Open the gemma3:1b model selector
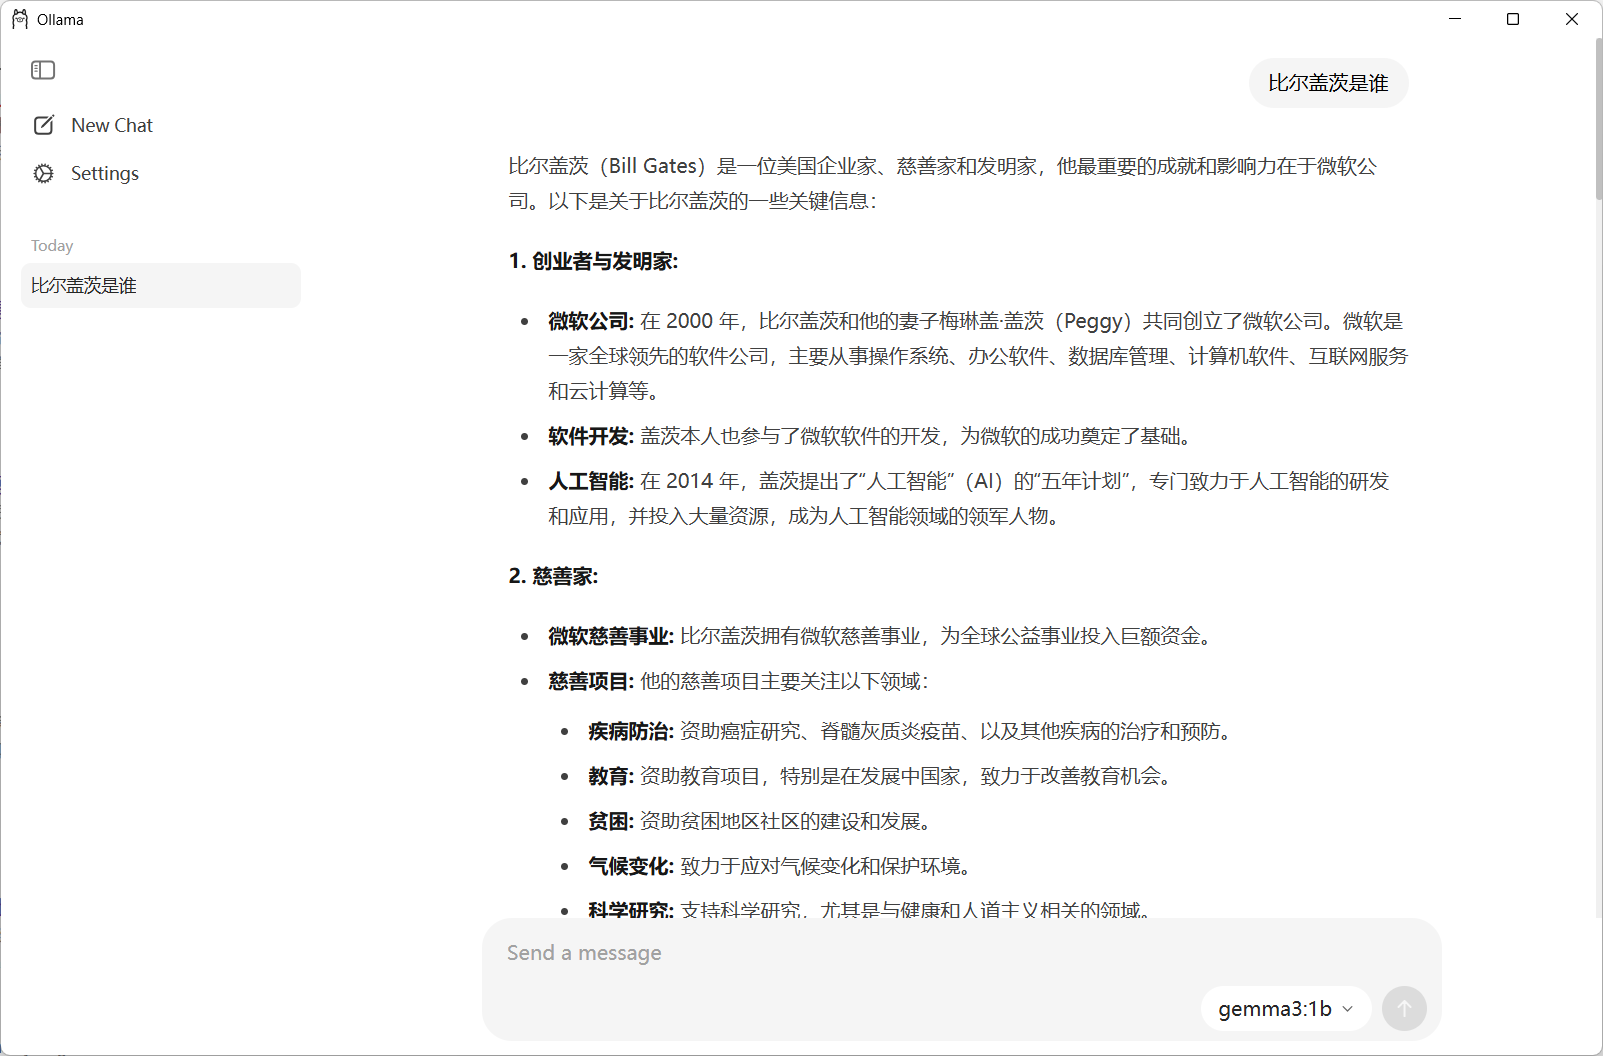 [1274, 1009]
